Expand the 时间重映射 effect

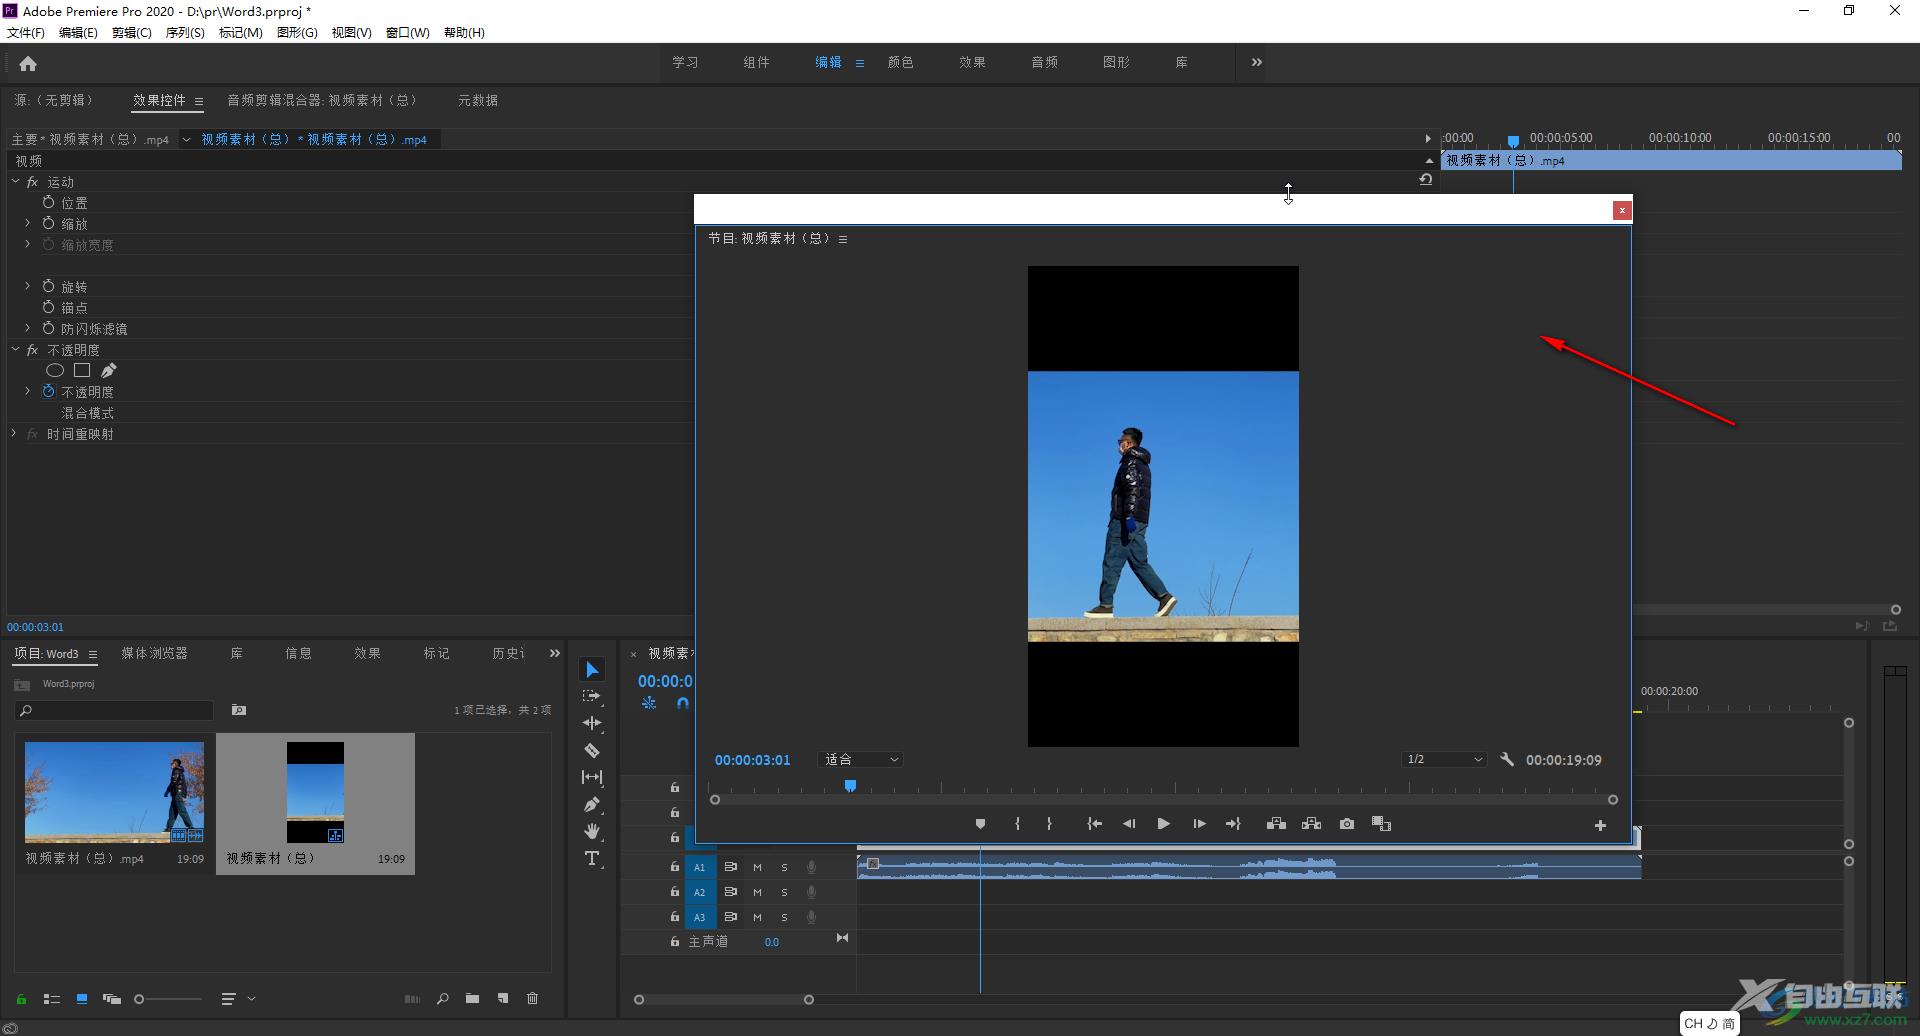(14, 434)
